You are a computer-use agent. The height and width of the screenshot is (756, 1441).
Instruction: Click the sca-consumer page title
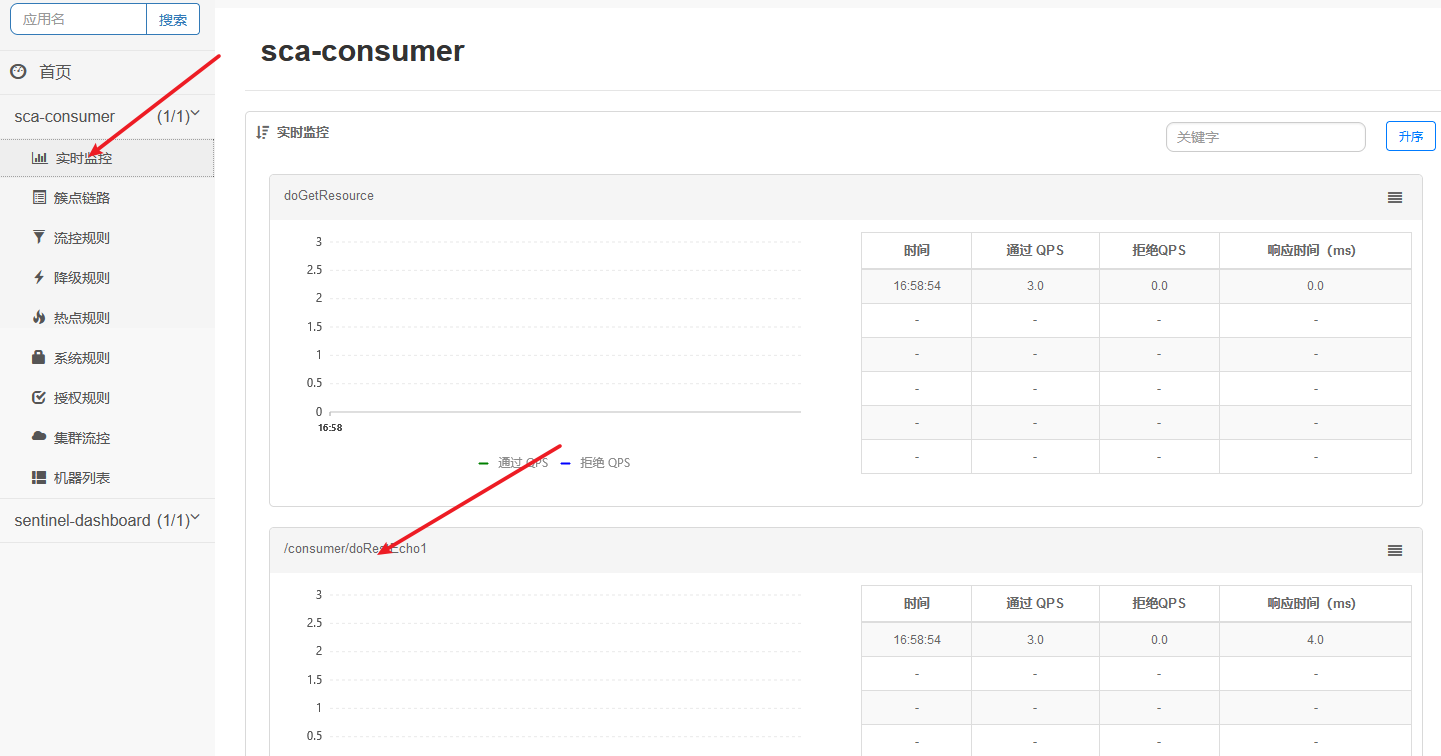pyautogui.click(x=363, y=52)
